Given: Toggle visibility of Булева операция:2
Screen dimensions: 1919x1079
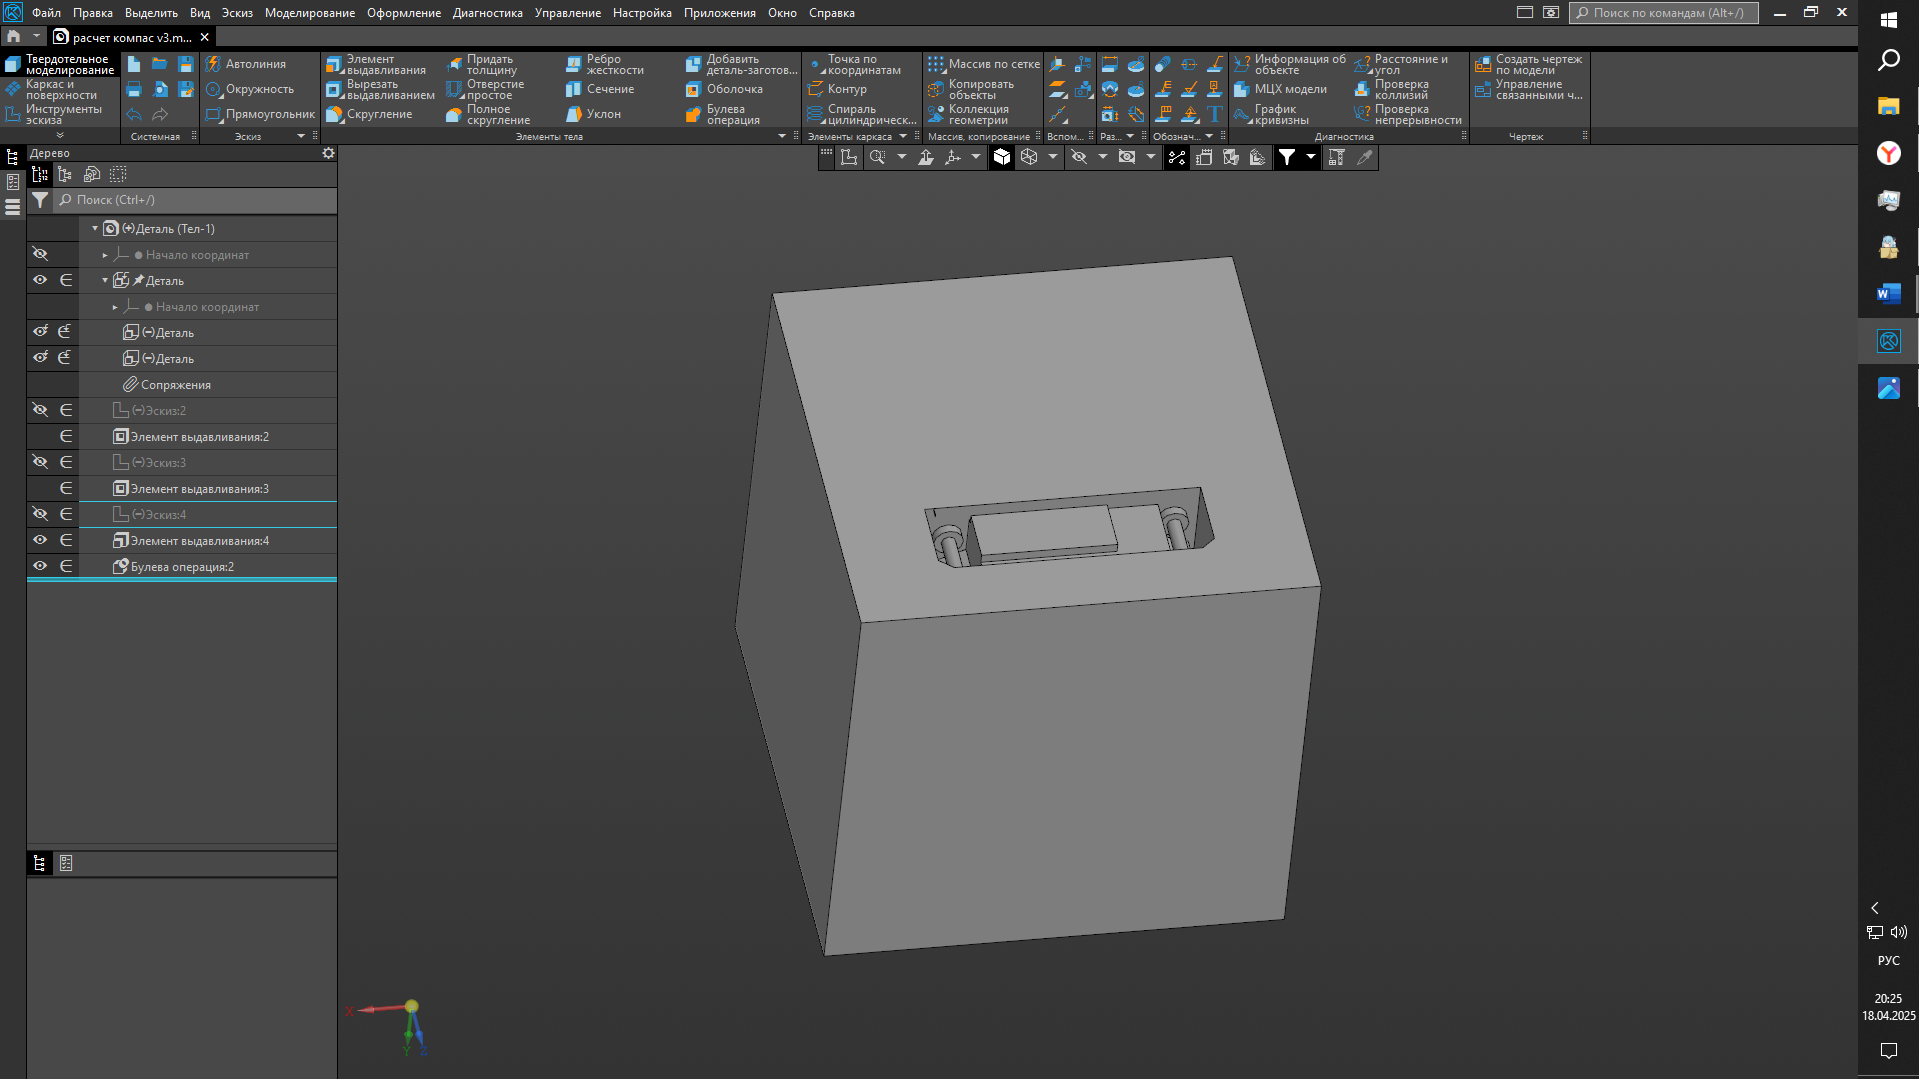Looking at the screenshot, I should click(x=40, y=566).
